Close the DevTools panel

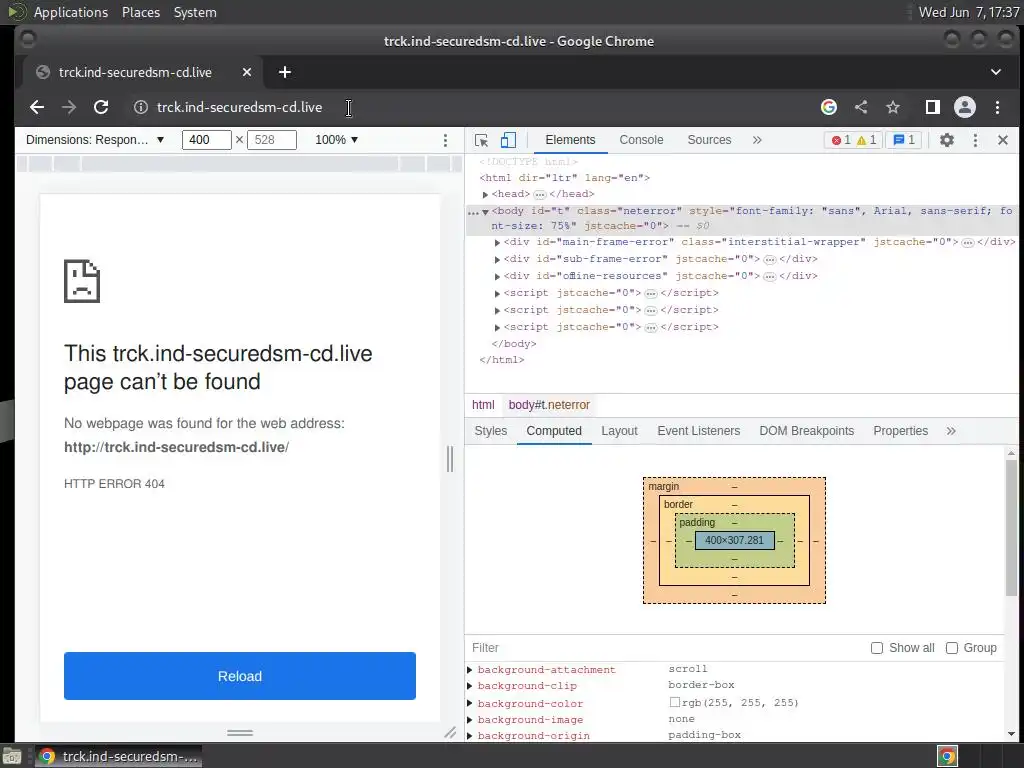(1003, 140)
